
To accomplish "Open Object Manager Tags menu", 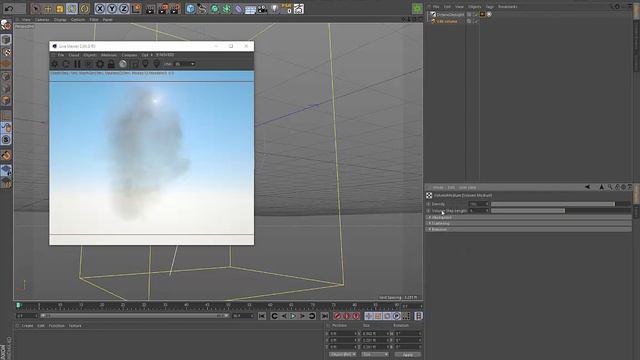I will (x=489, y=7).
